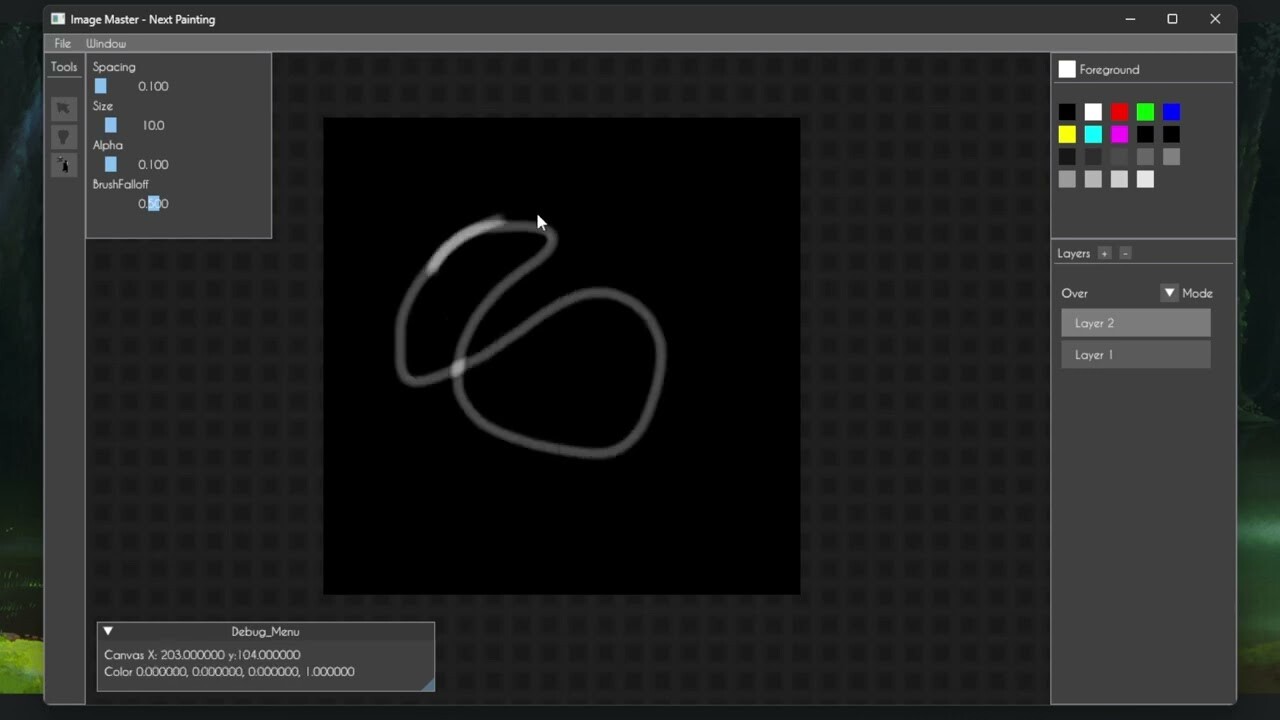Image resolution: width=1280 pixels, height=720 pixels.
Task: Click the Size slider handle
Action: click(x=110, y=125)
